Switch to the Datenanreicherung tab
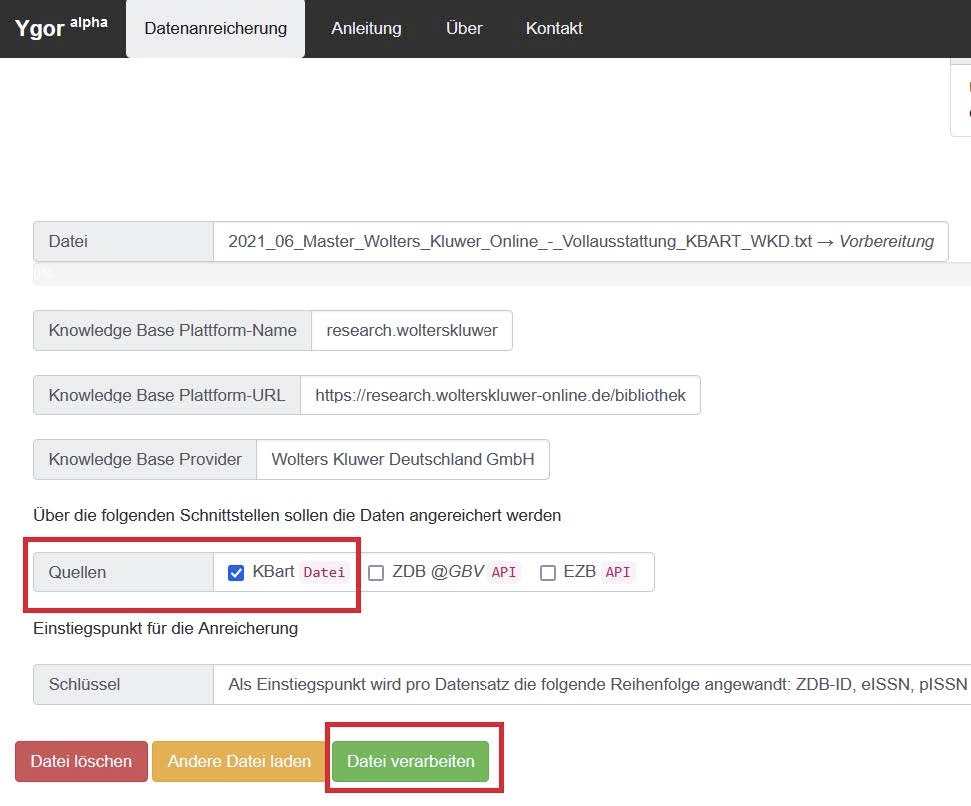Image resolution: width=971 pixels, height=806 pixels. [x=215, y=29]
